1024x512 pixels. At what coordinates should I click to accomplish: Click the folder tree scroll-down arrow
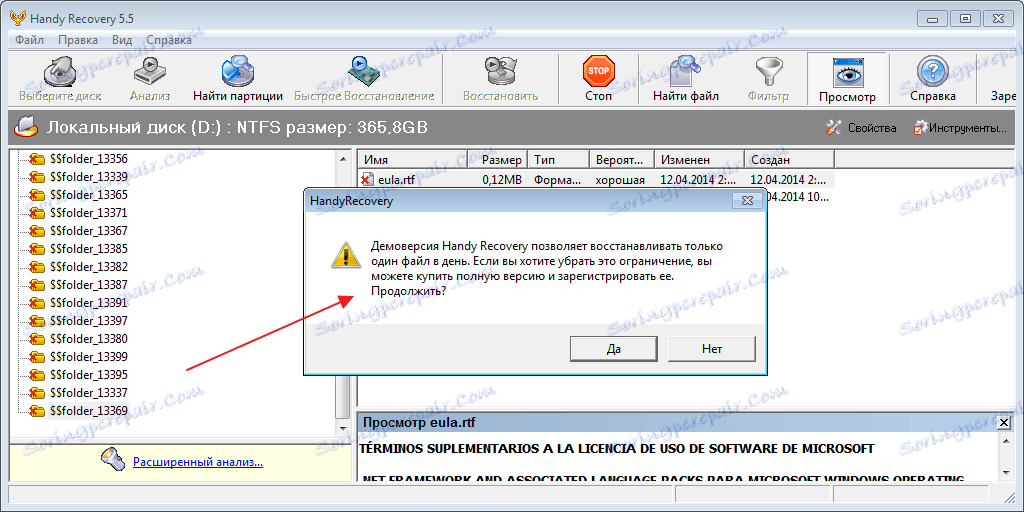pyautogui.click(x=343, y=428)
